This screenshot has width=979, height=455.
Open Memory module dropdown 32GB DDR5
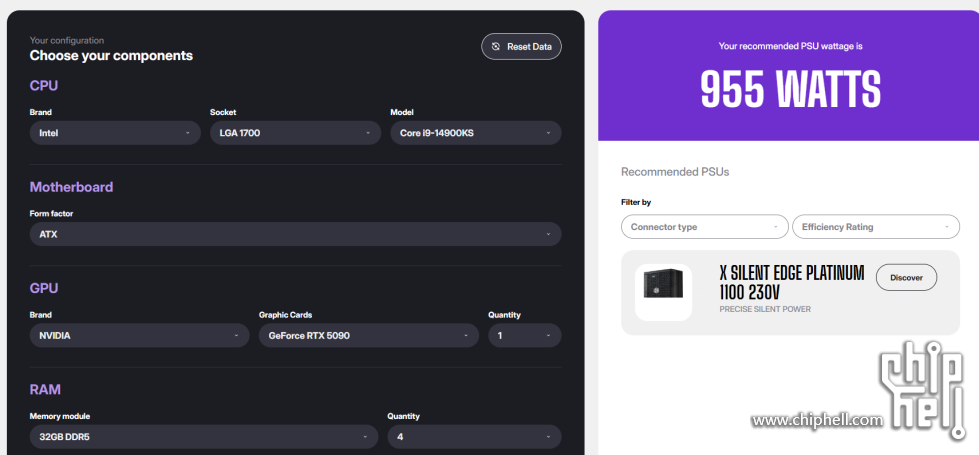click(204, 437)
